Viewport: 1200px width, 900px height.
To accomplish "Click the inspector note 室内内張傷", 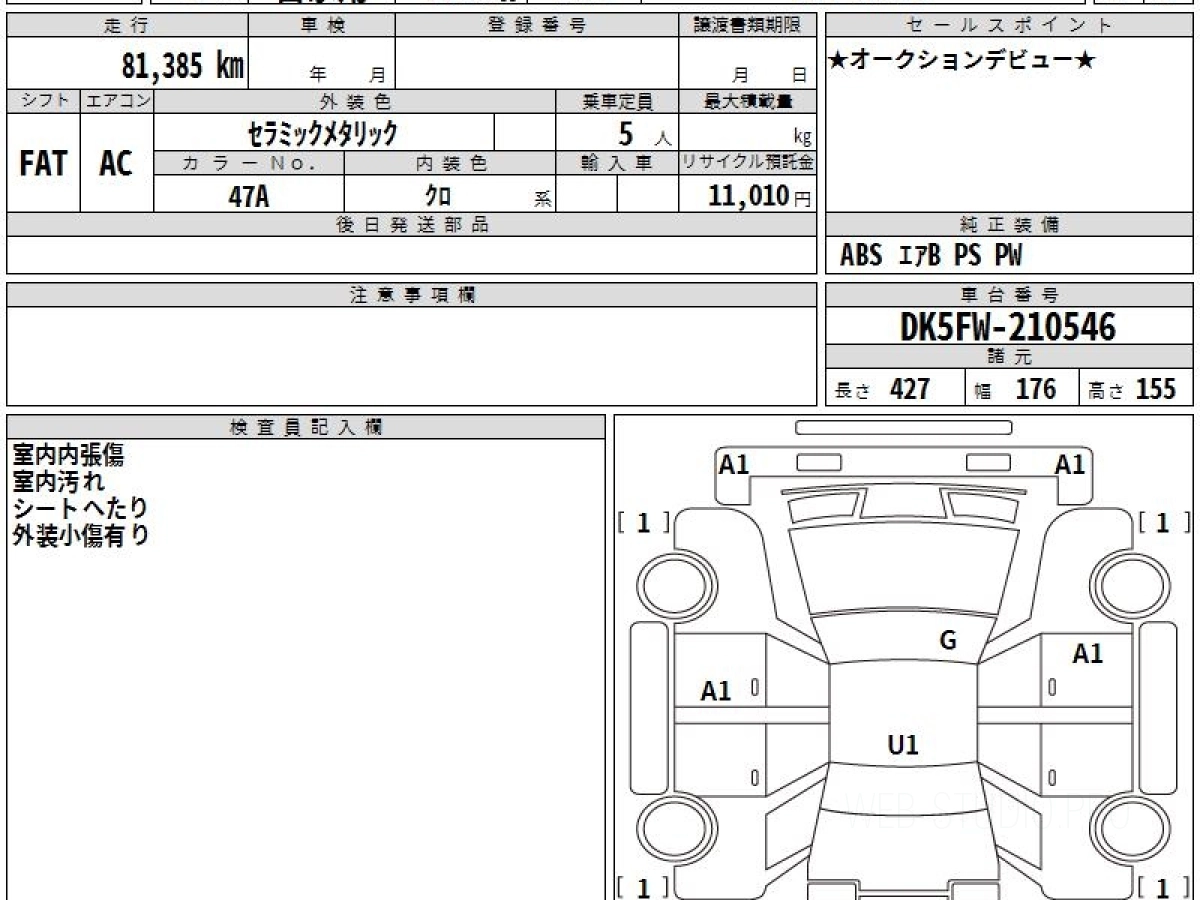I will click(69, 455).
